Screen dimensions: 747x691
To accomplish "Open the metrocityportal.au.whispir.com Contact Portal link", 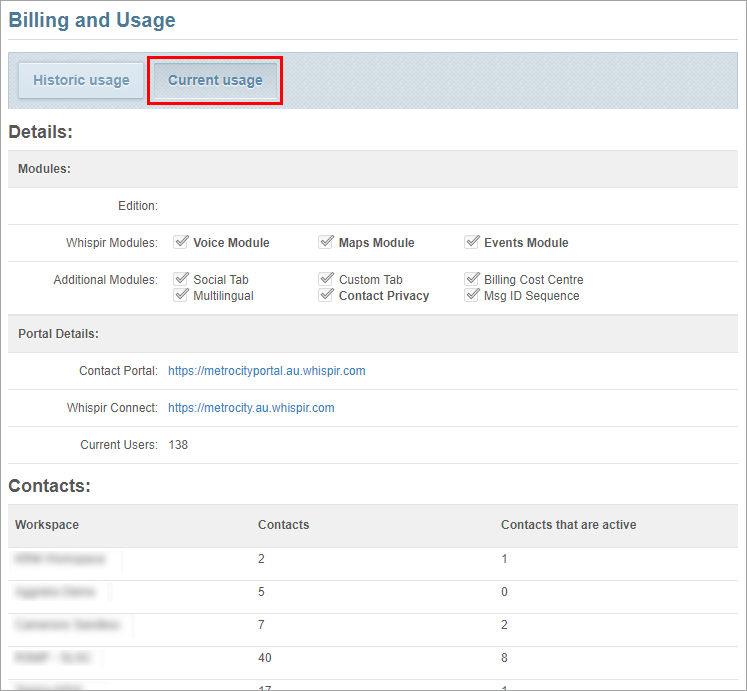I will pos(267,371).
